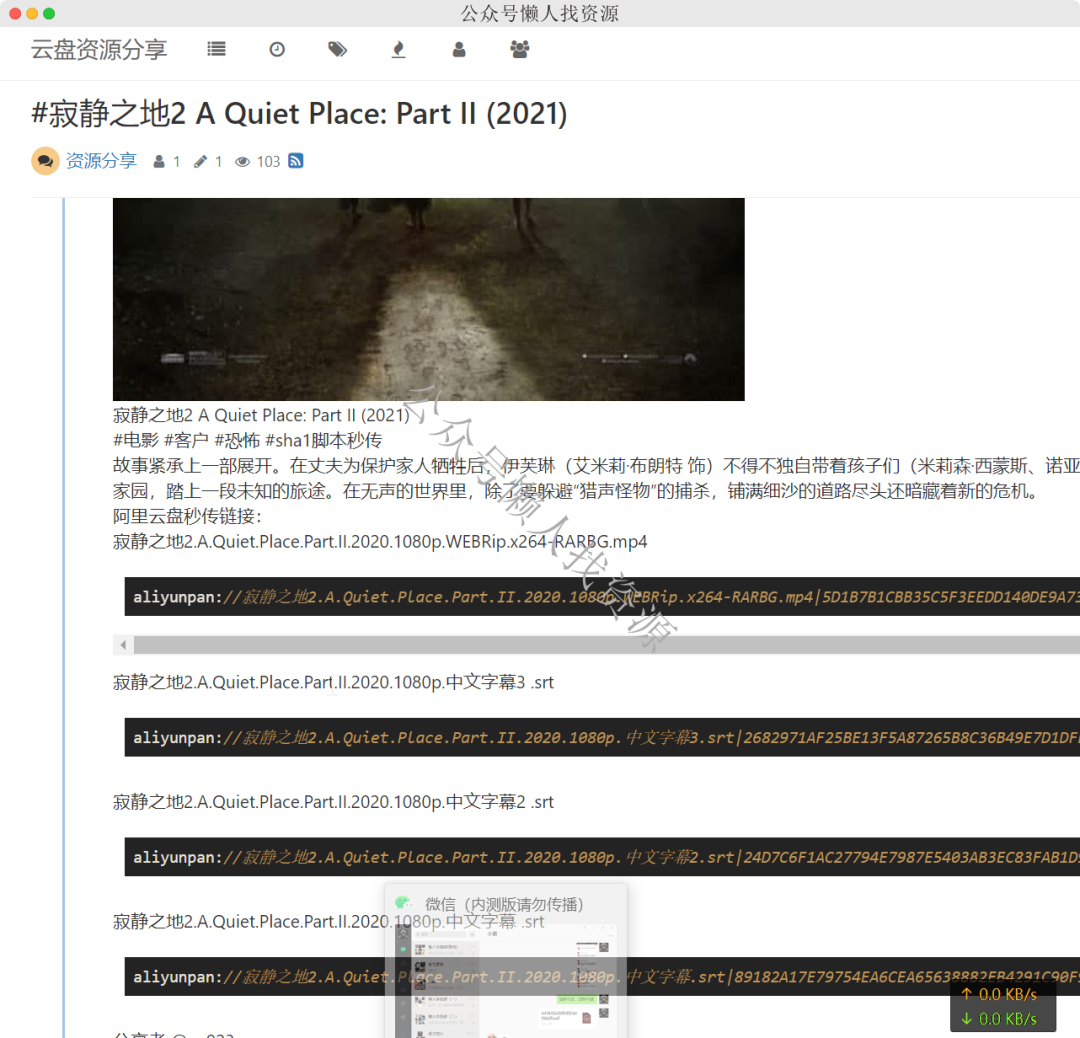This screenshot has height=1038, width=1080.
Task: Click the upload speed indicator
Action: 1001,994
